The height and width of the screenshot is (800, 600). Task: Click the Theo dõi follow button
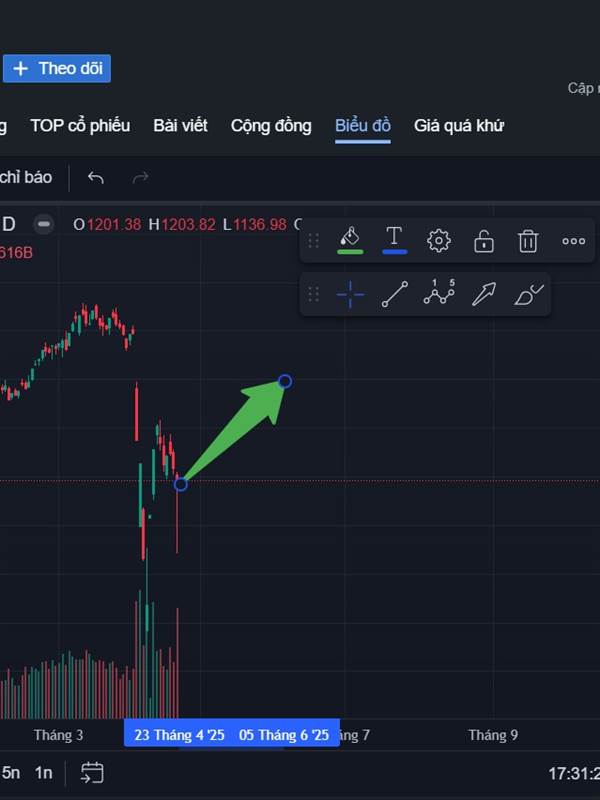(57, 68)
